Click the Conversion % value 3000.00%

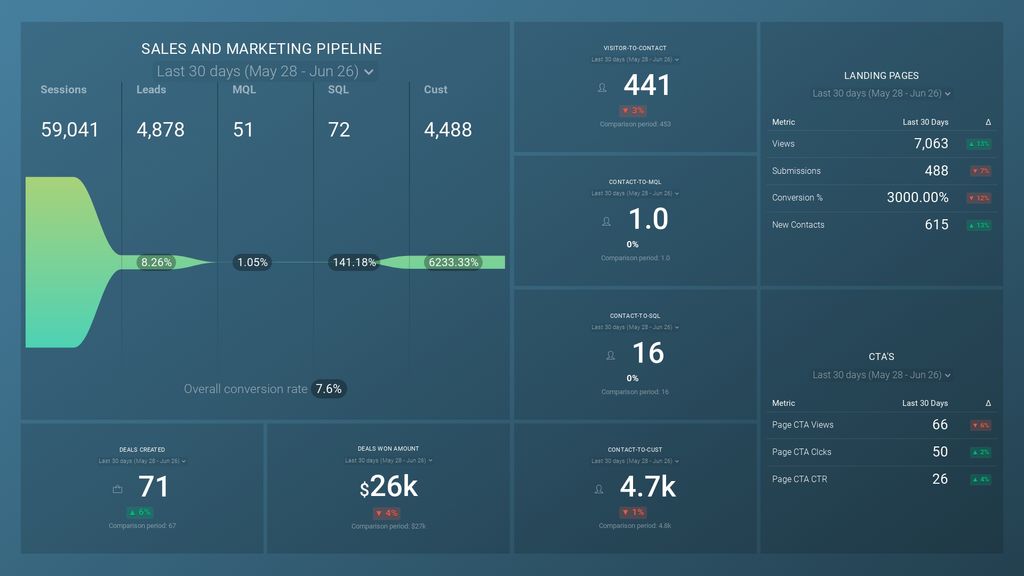click(918, 198)
